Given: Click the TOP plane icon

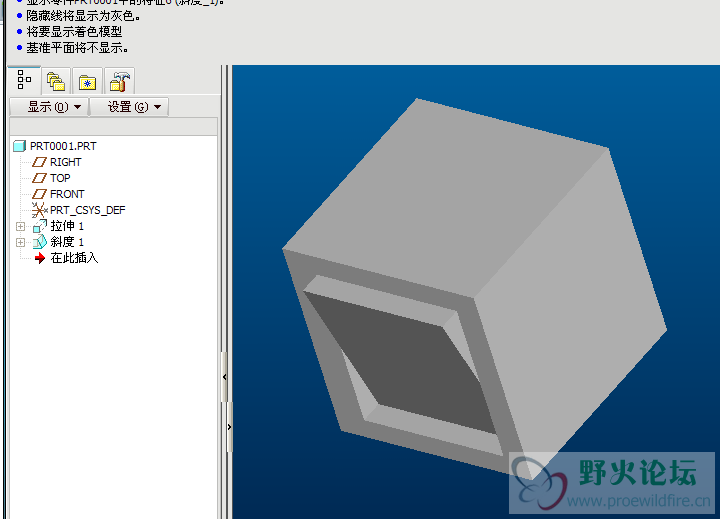Looking at the screenshot, I should [x=39, y=178].
